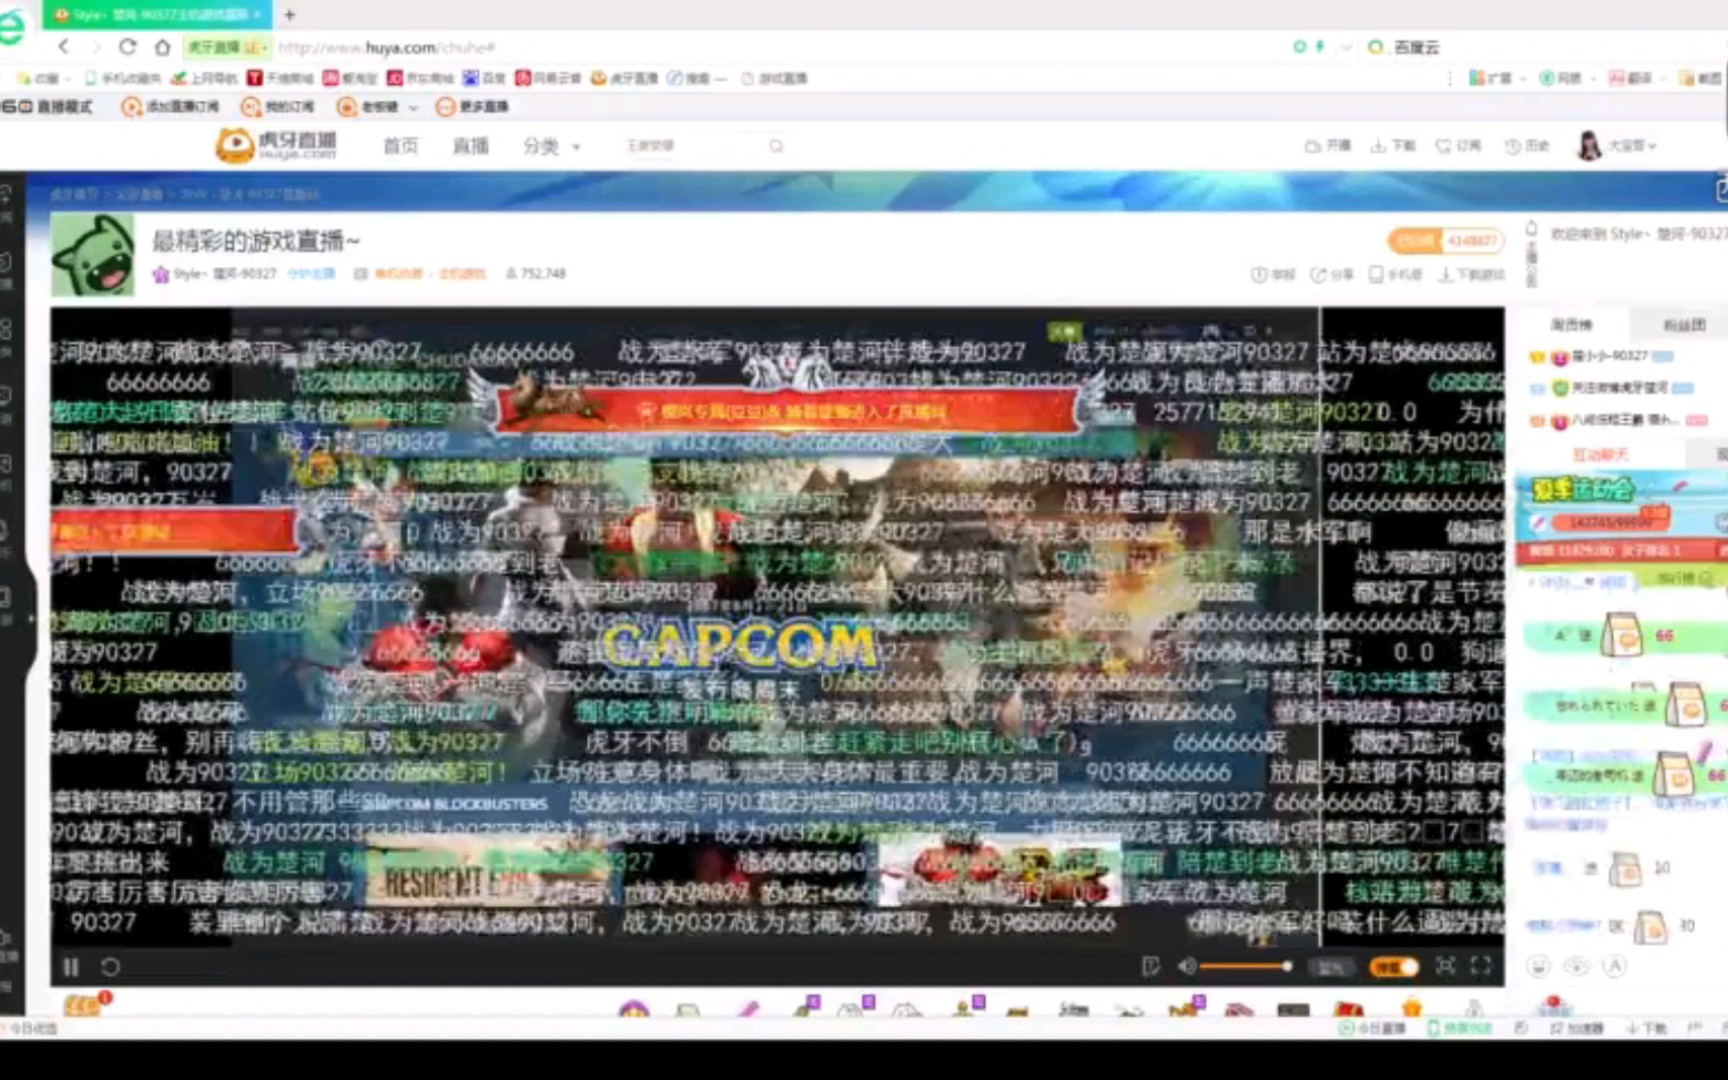The image size is (1728, 1080).
Task: Click the 手机看 watch on phone icon
Action: click(x=1395, y=274)
